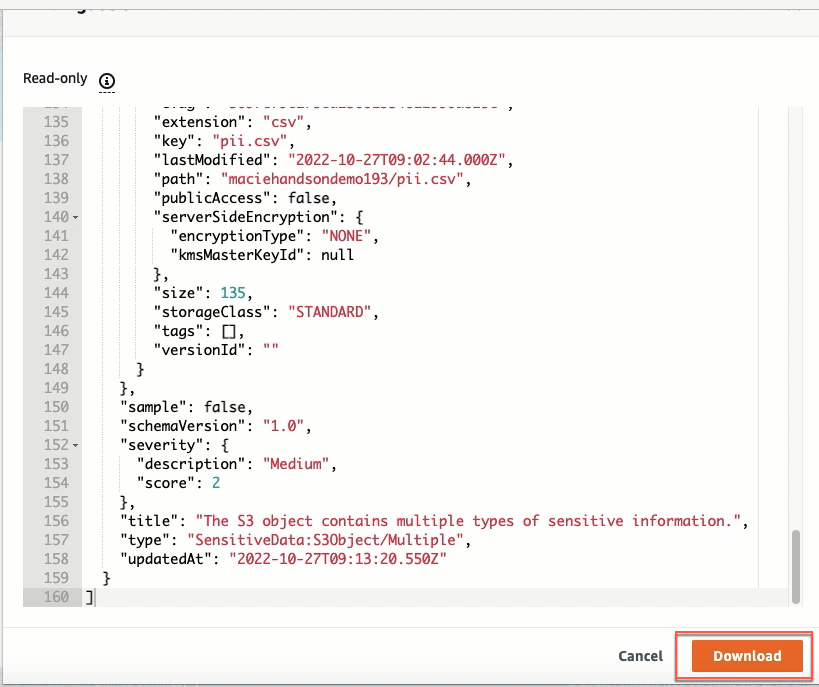Click the Download button

pyautogui.click(x=747, y=656)
